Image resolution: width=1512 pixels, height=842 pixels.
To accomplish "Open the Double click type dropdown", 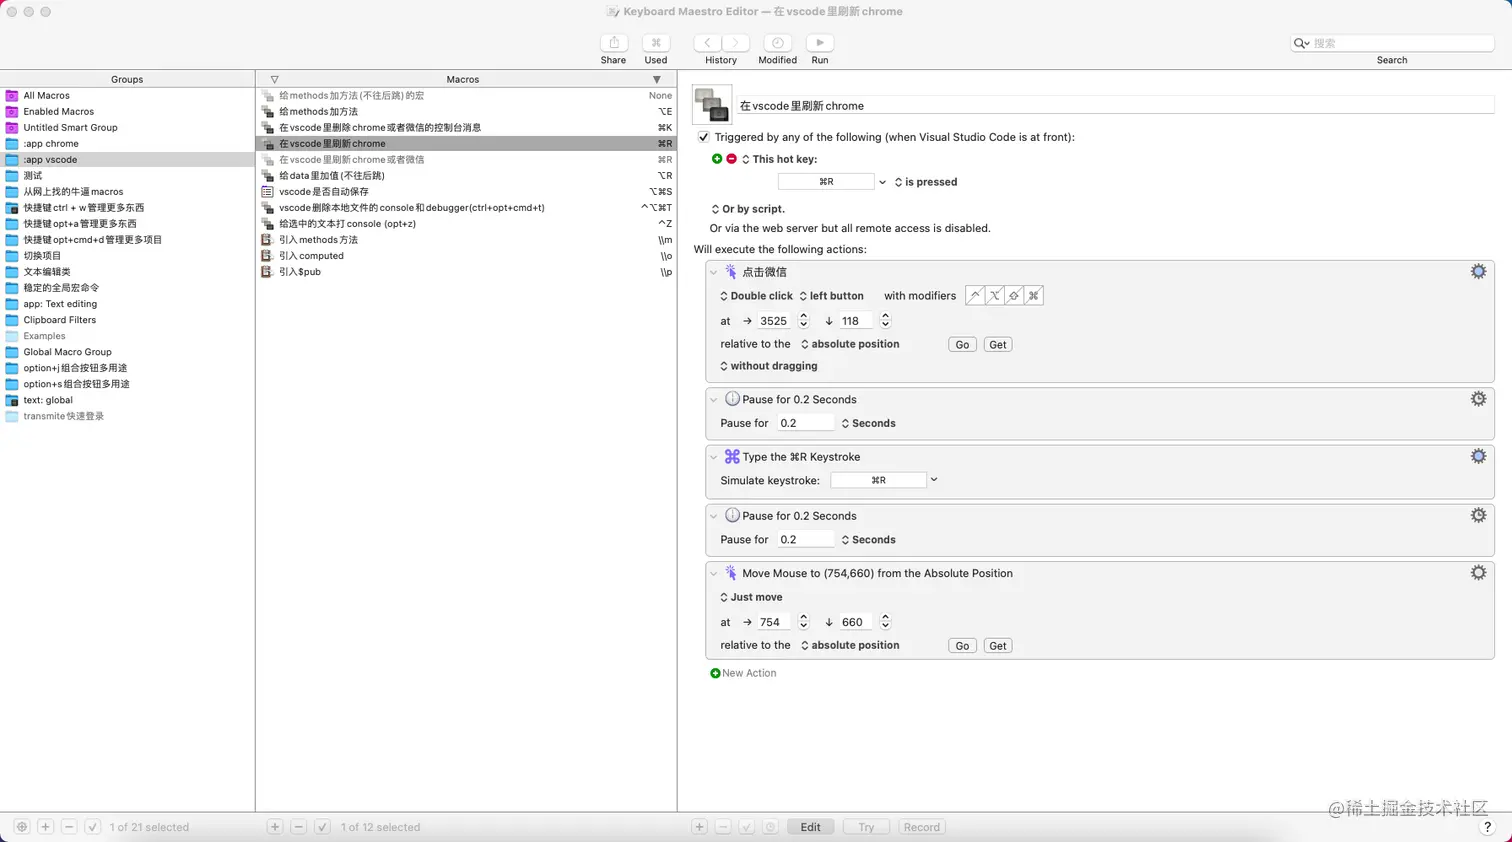I will pos(757,296).
